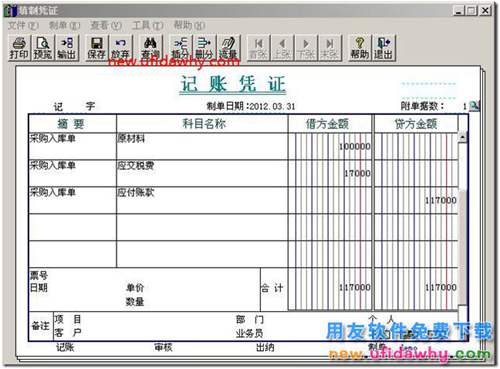The width and height of the screenshot is (500, 369).
Task: Click debit amount 17000
Action: [x=357, y=173]
